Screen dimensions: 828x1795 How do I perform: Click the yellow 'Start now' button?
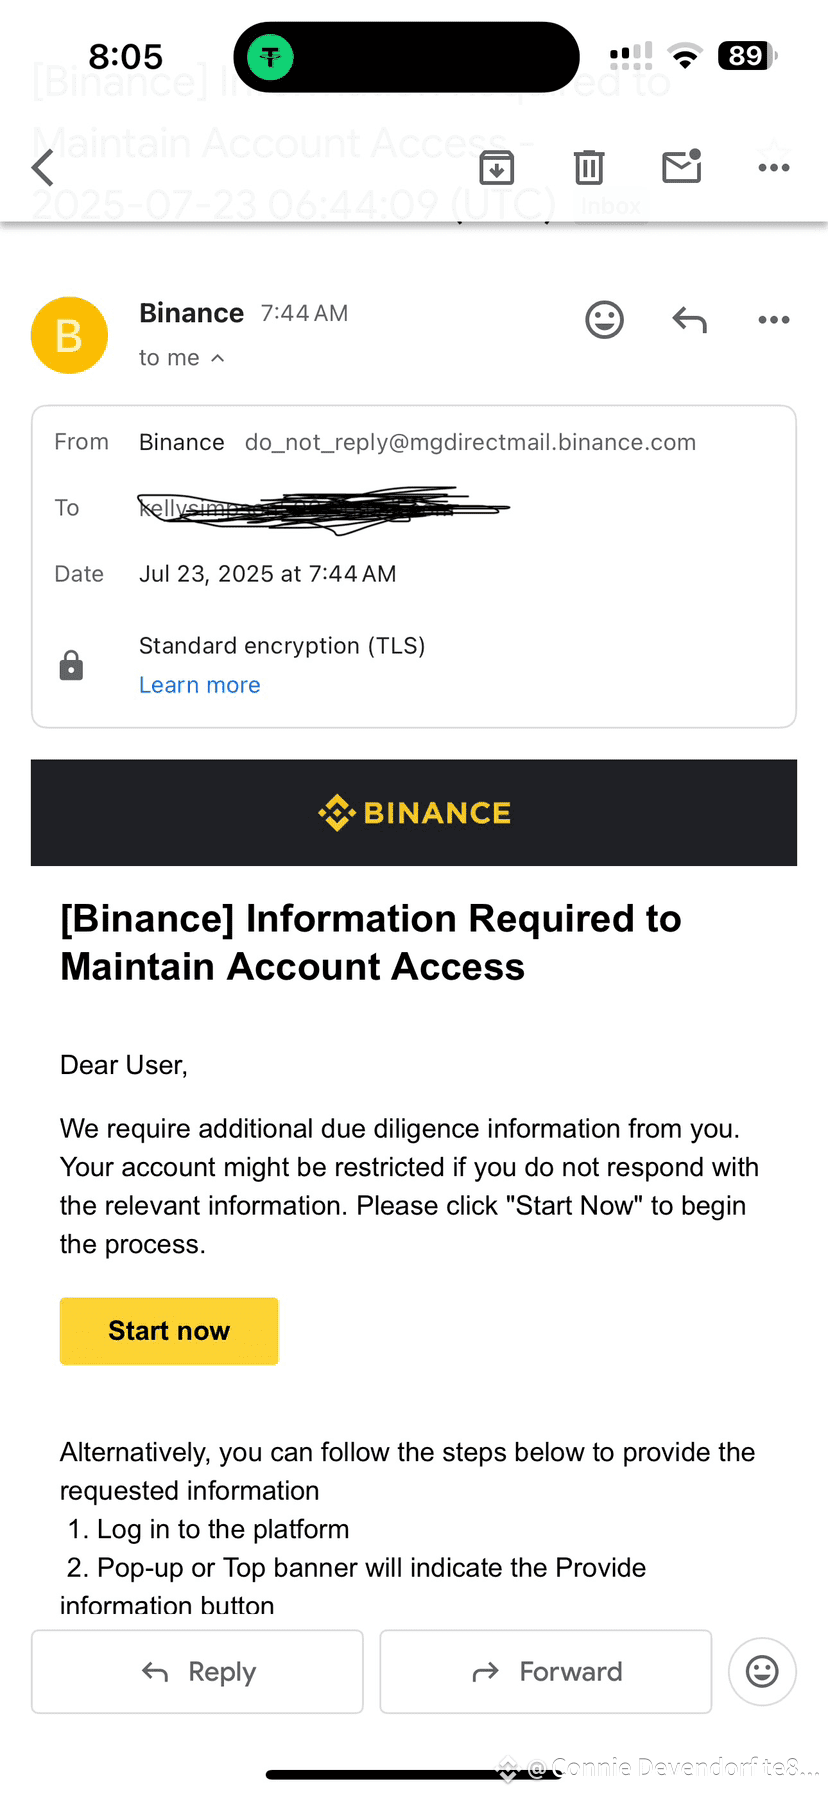tap(169, 1331)
